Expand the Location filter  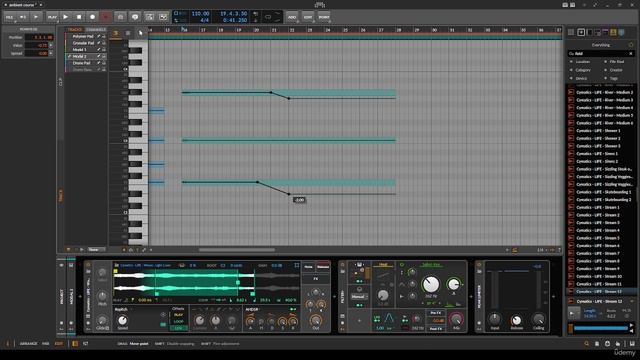click(582, 62)
